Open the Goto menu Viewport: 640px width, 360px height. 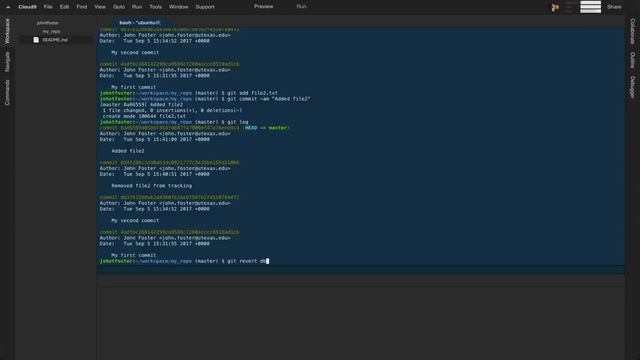click(119, 7)
